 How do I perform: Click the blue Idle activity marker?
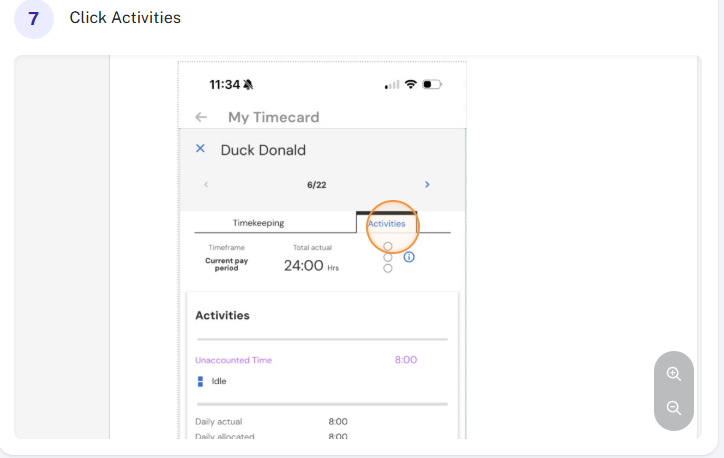tap(200, 381)
